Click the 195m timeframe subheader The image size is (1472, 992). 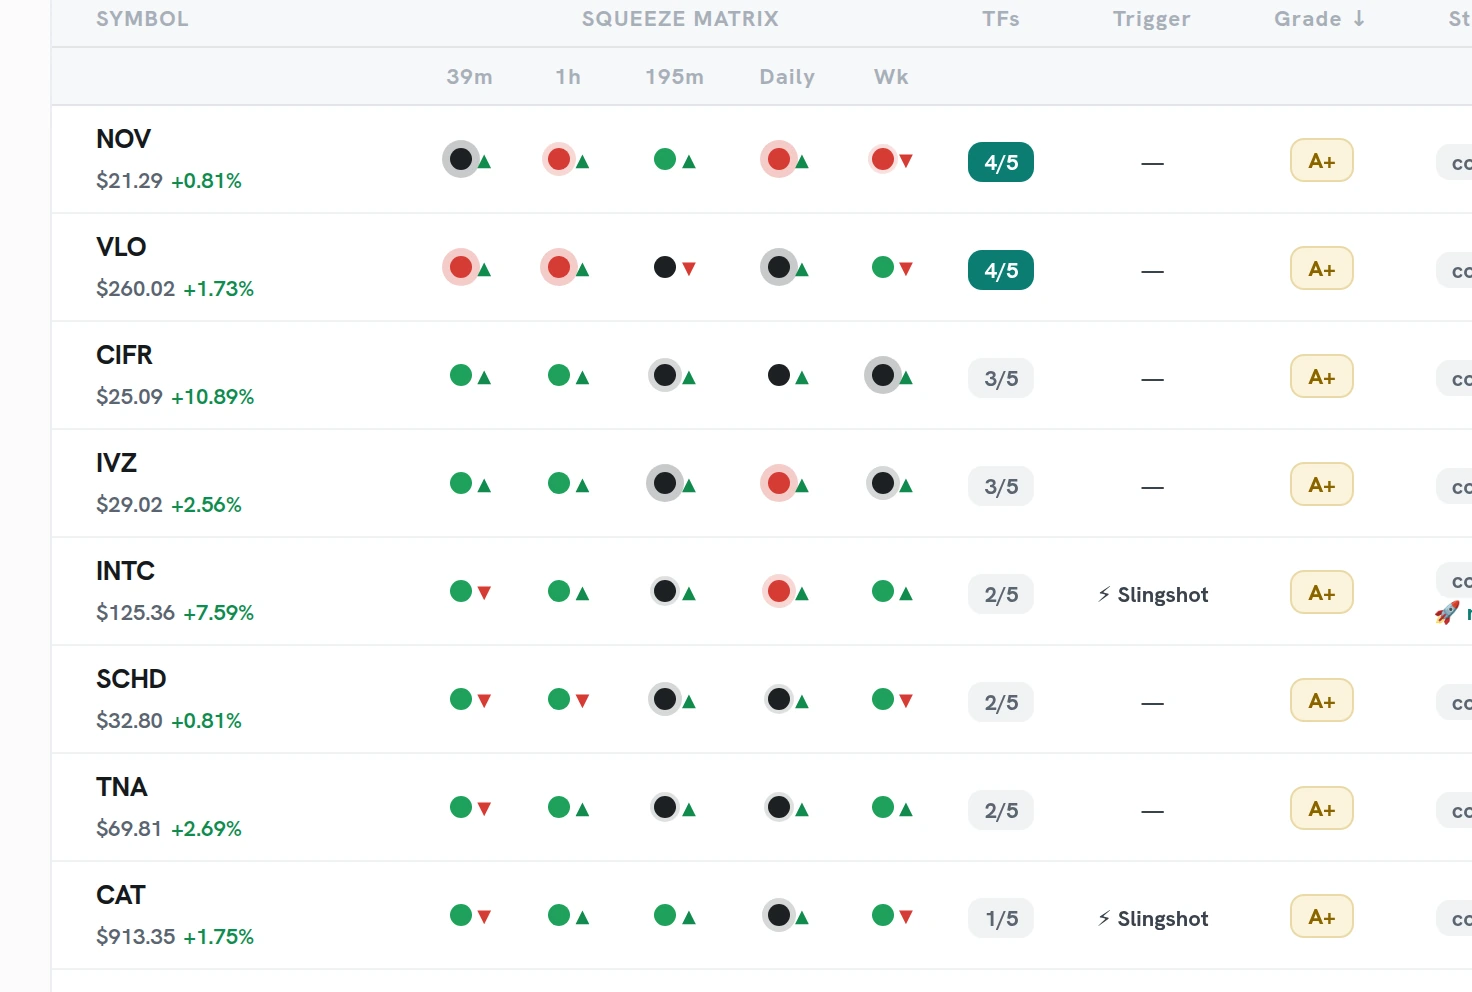coord(674,77)
